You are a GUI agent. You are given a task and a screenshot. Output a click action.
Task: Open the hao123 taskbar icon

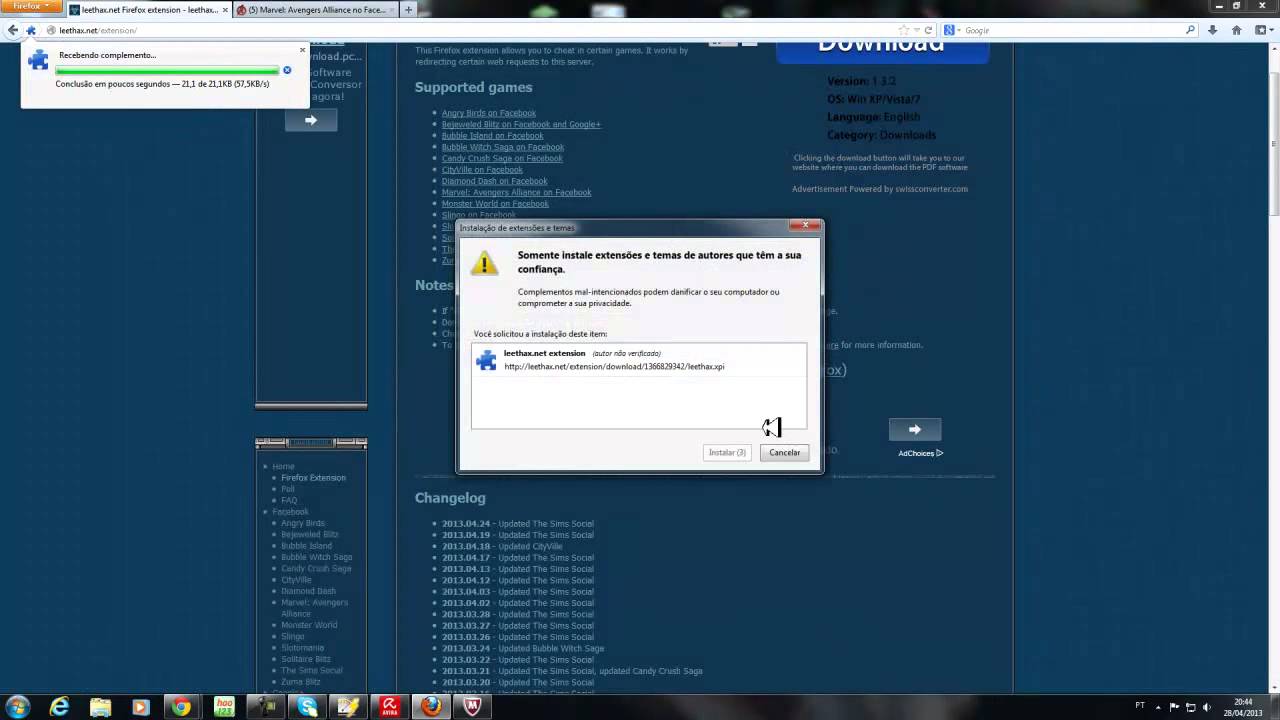(x=224, y=706)
